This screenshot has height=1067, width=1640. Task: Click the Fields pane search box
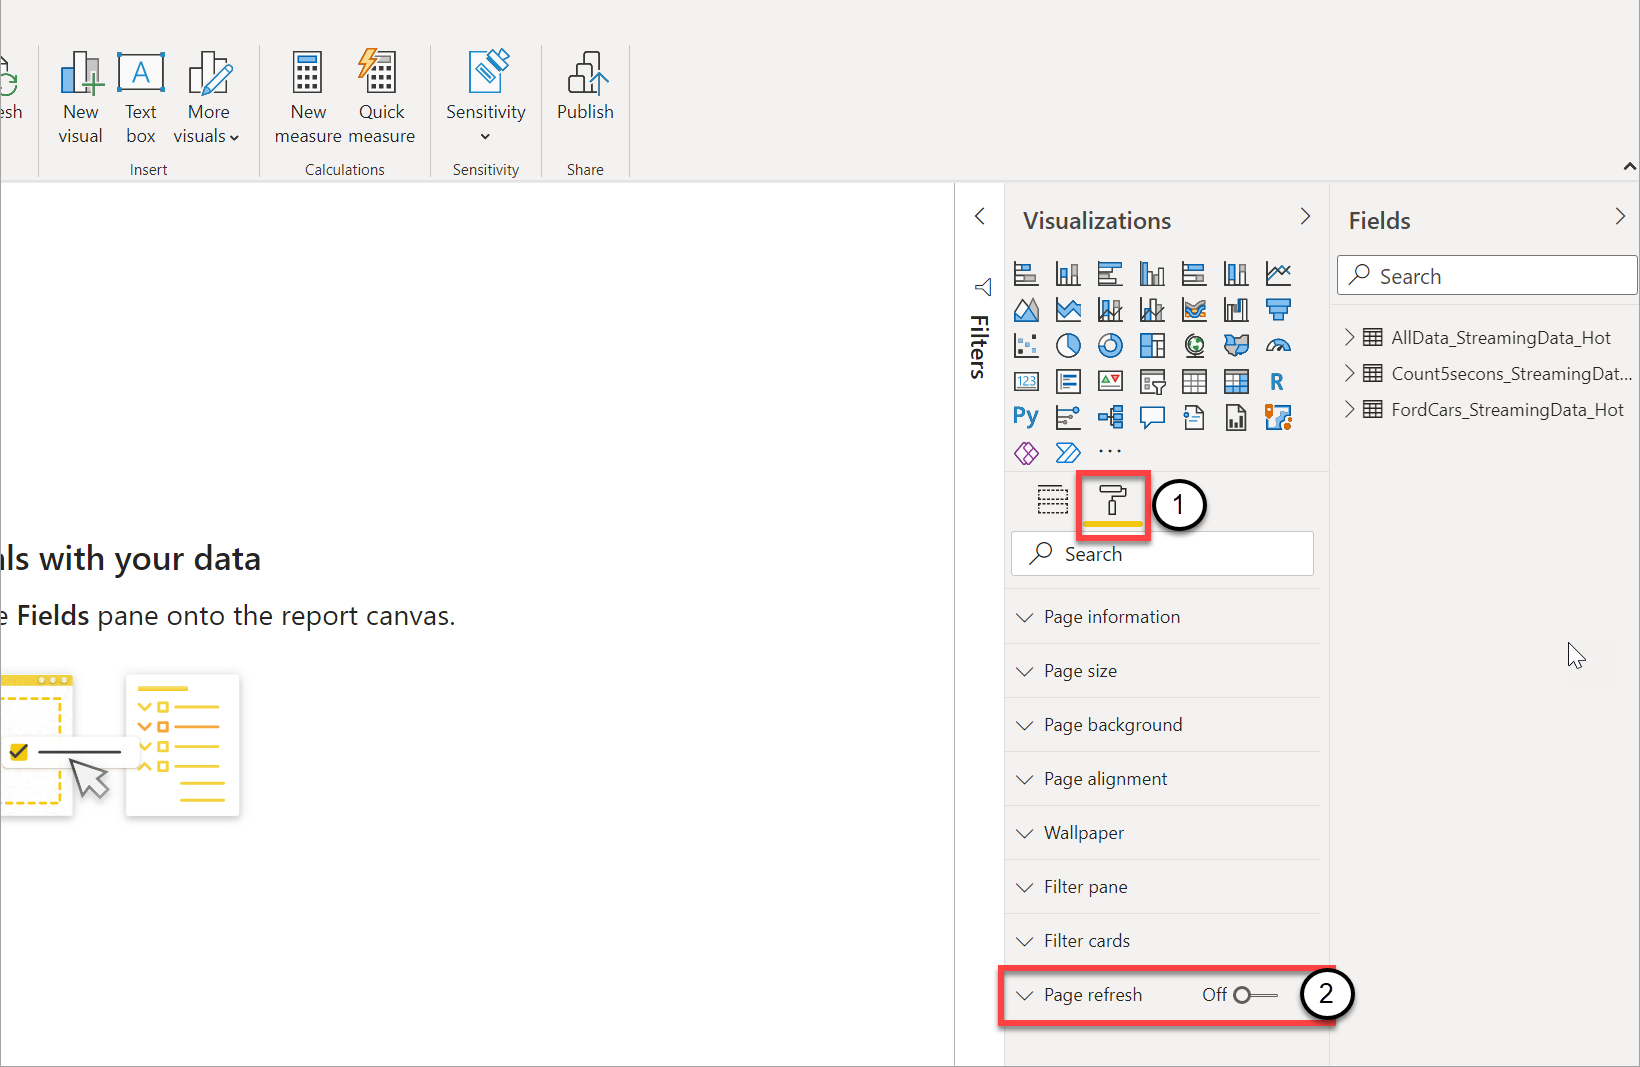click(x=1486, y=275)
